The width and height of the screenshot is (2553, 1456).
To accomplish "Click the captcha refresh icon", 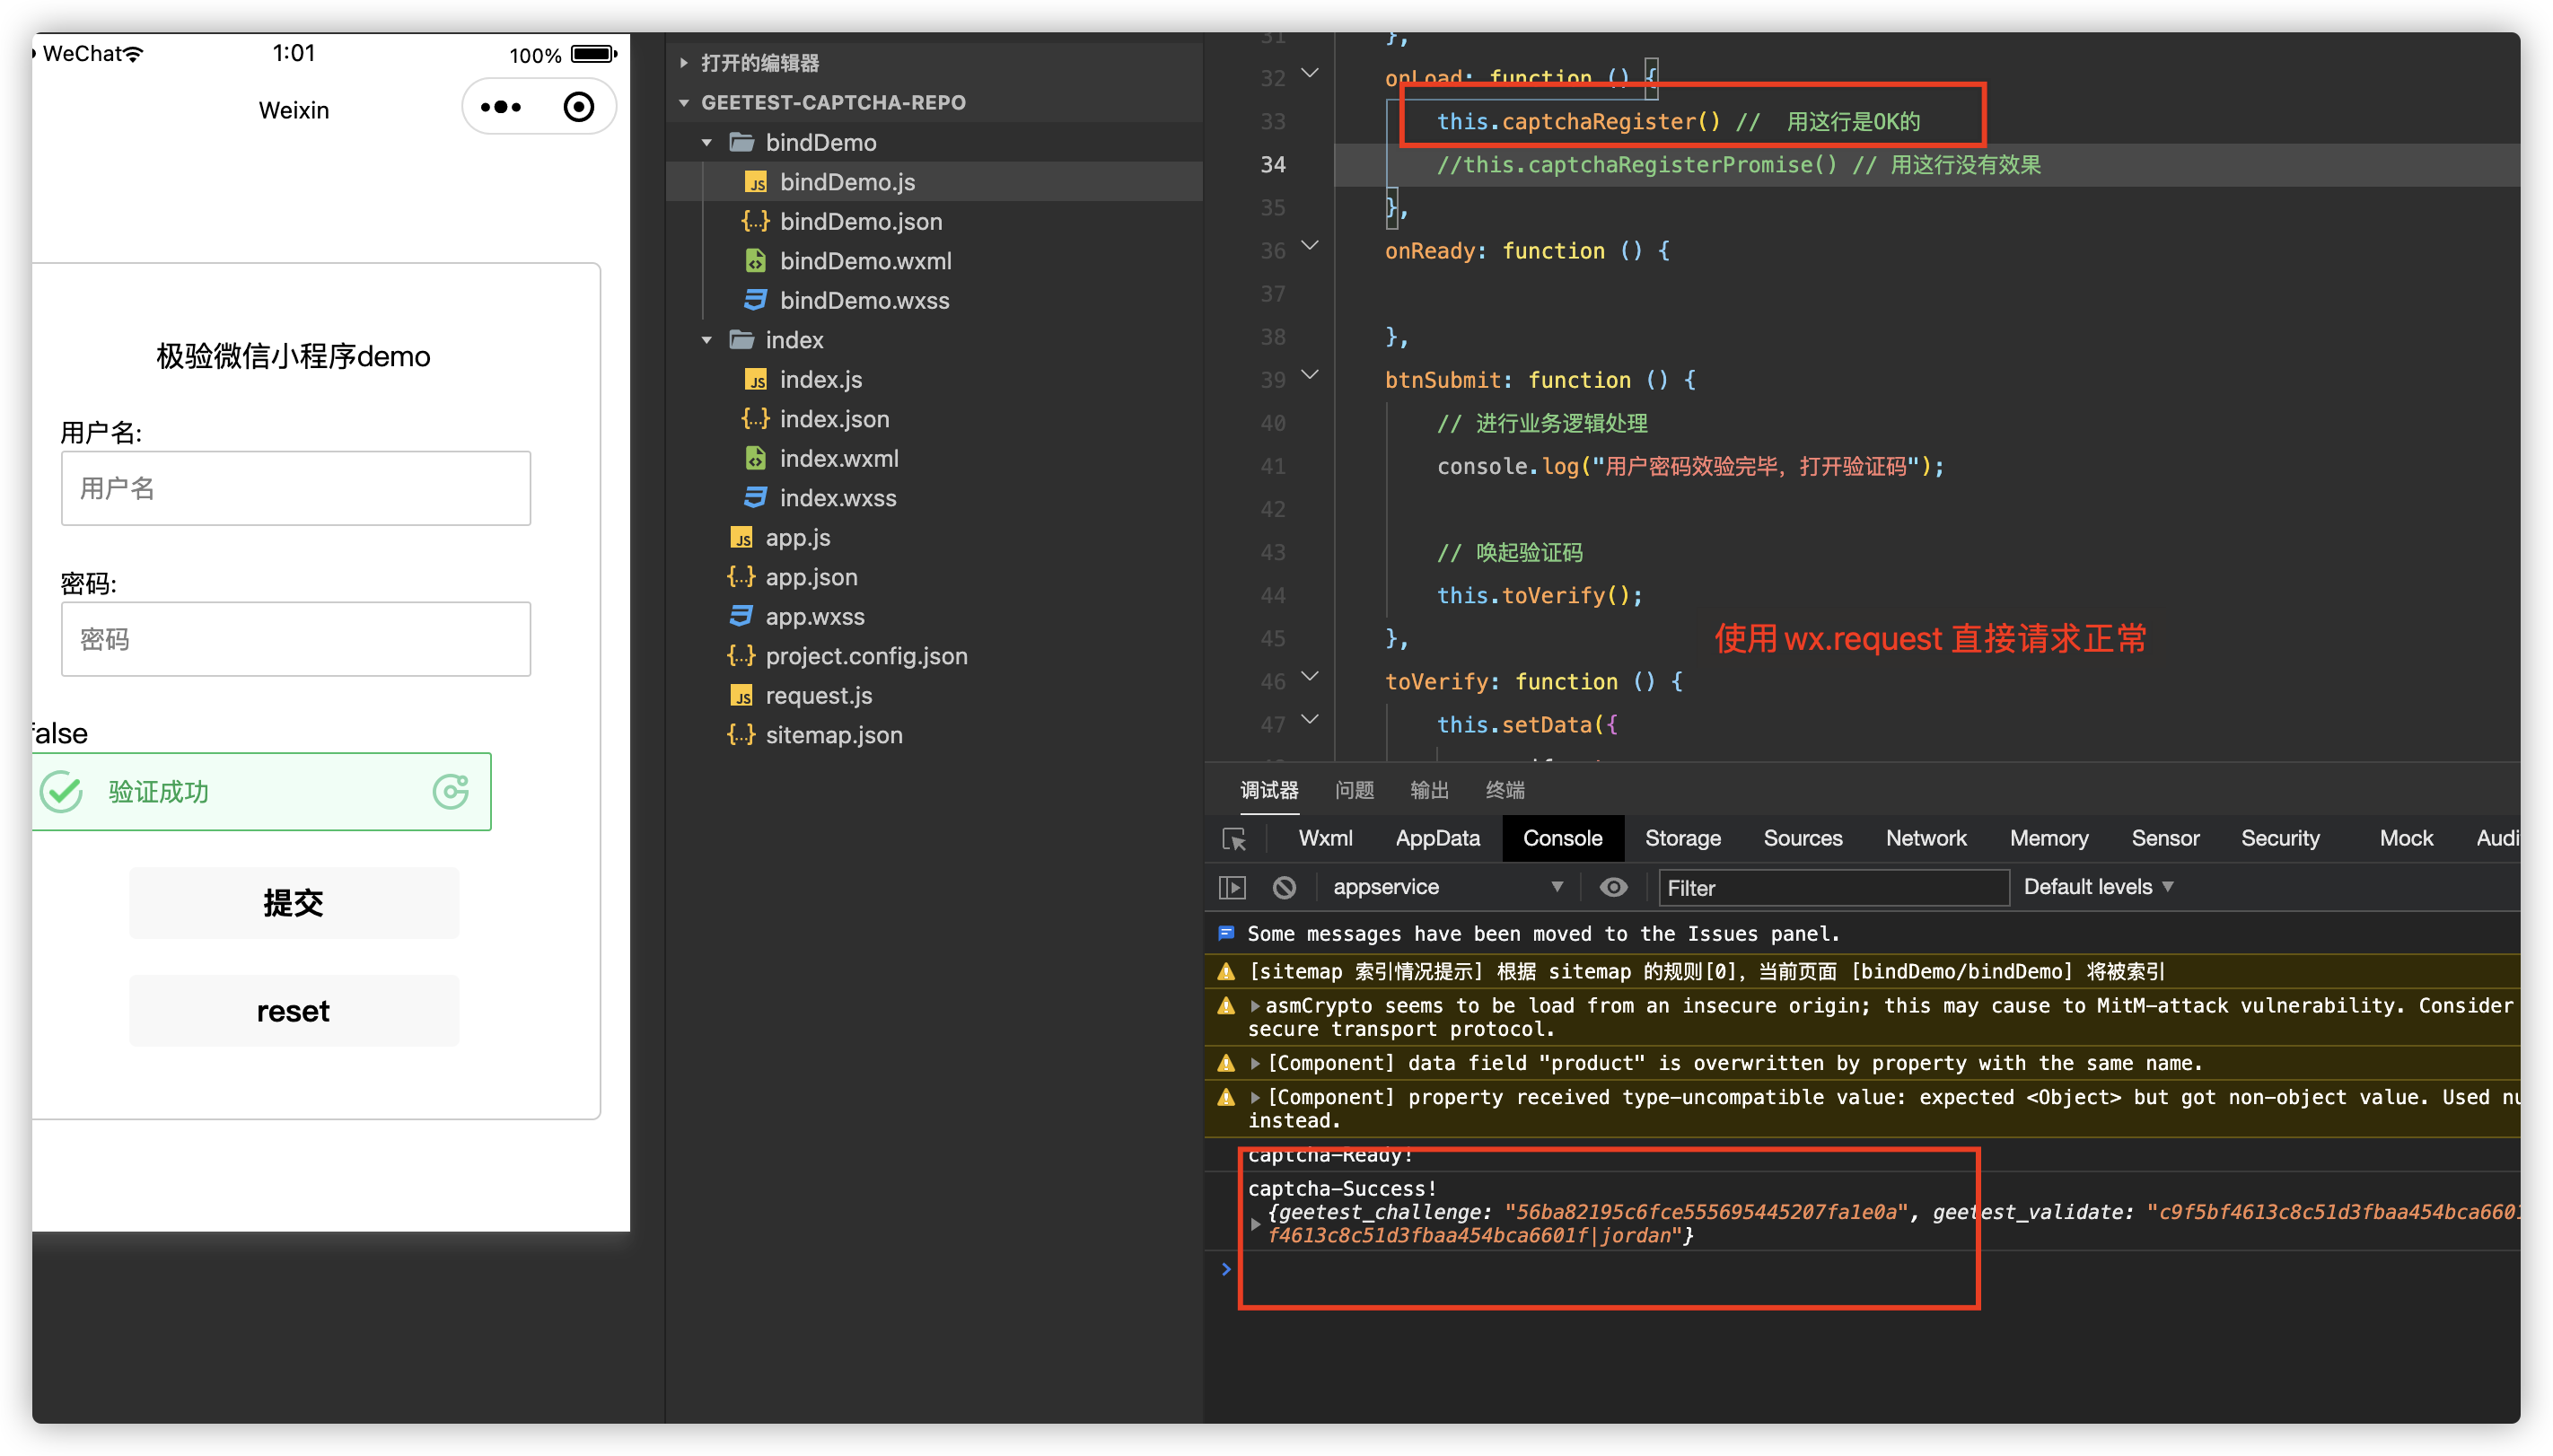I will pos(451,791).
